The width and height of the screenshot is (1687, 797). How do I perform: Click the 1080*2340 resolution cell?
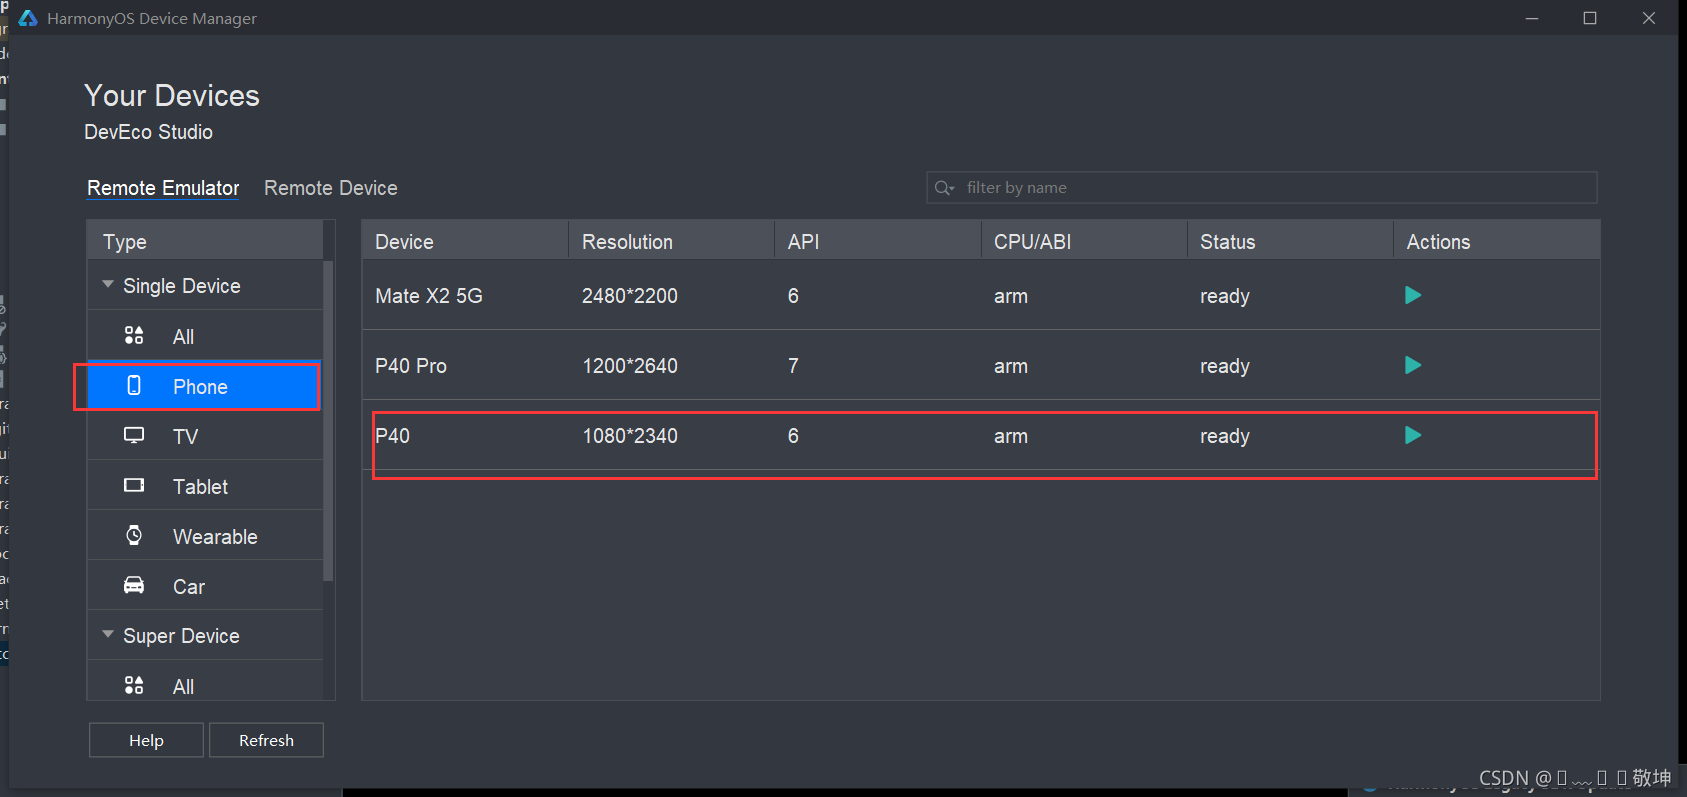630,436
